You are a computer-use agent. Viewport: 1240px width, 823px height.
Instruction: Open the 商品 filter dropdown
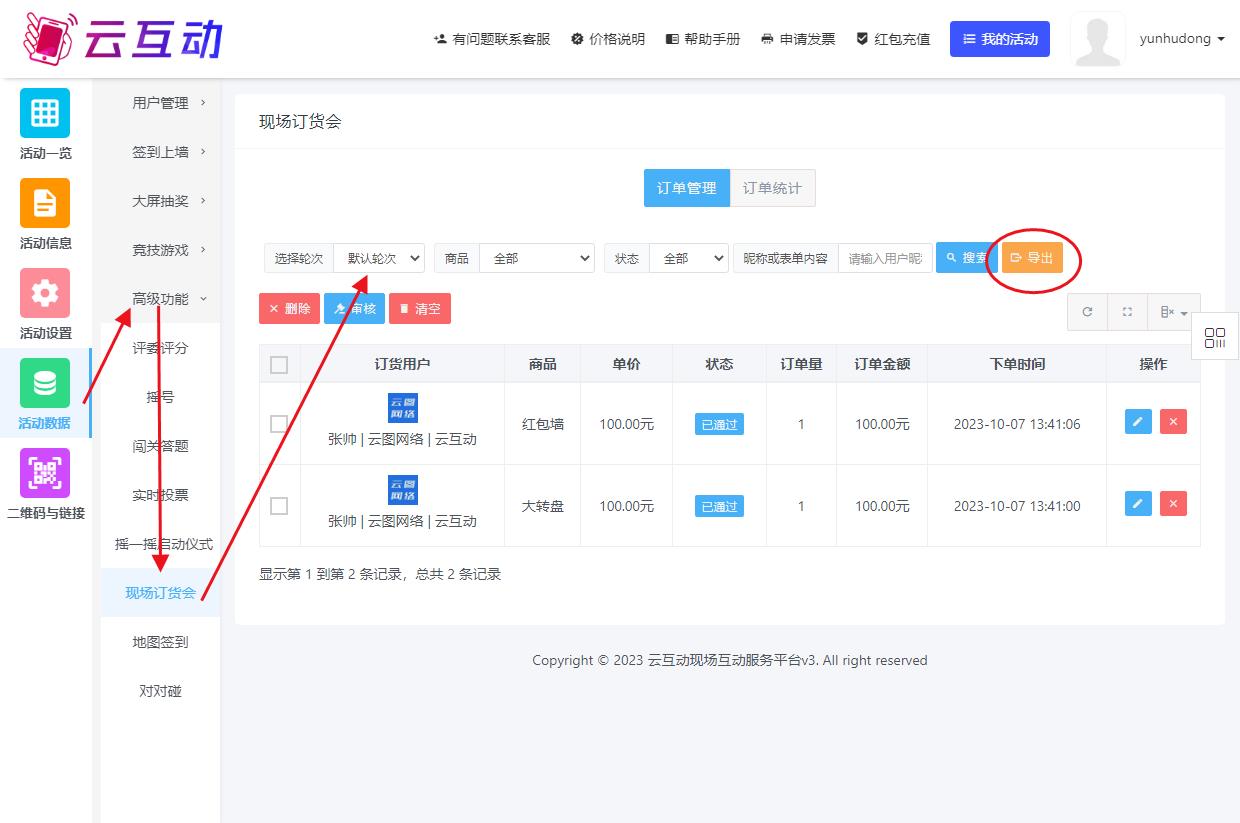[537, 258]
